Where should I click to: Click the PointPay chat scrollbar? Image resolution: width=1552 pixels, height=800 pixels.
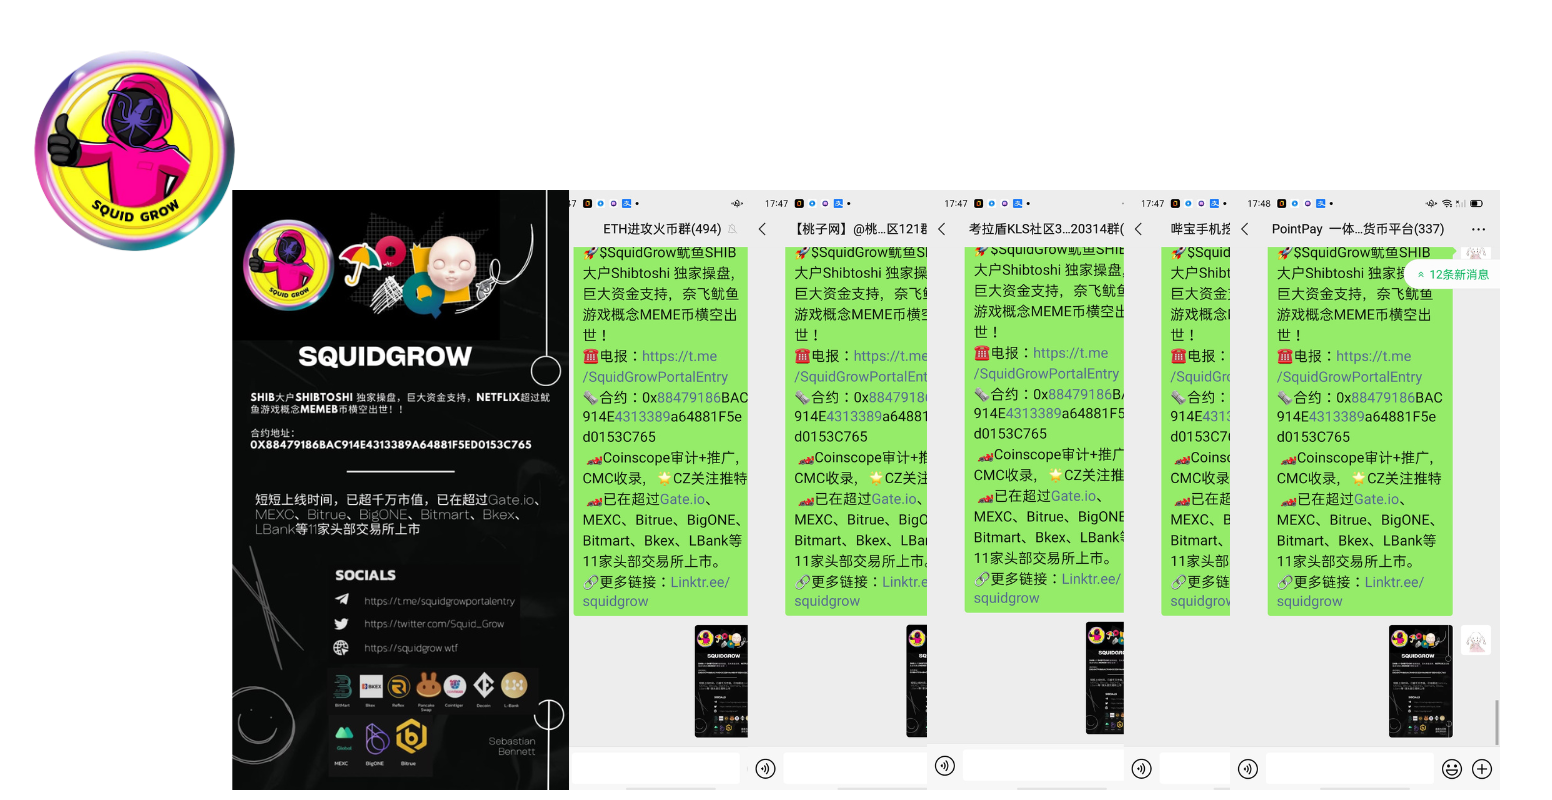coord(1497,722)
